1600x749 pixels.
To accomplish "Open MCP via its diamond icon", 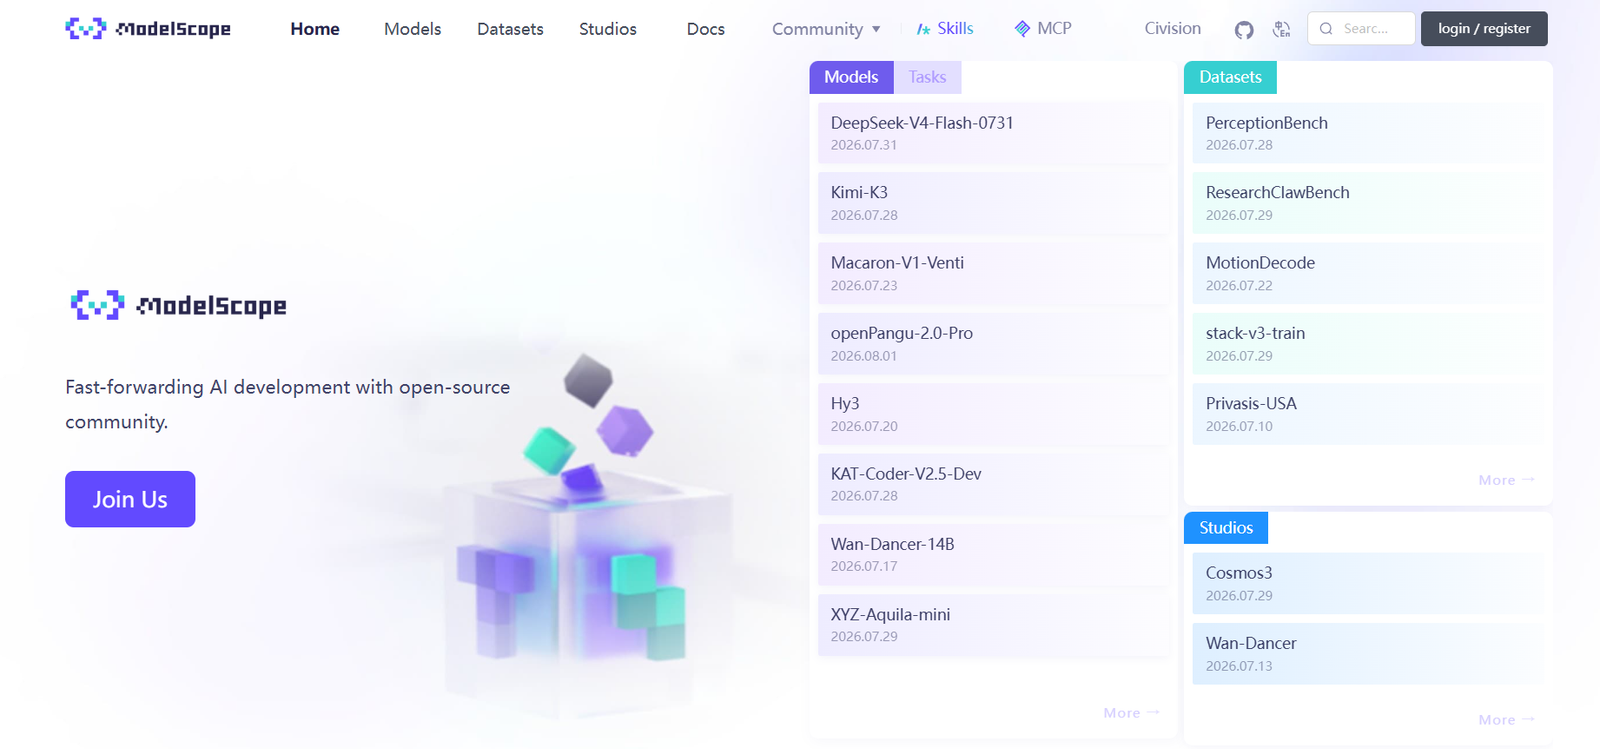I will 1022,29.
